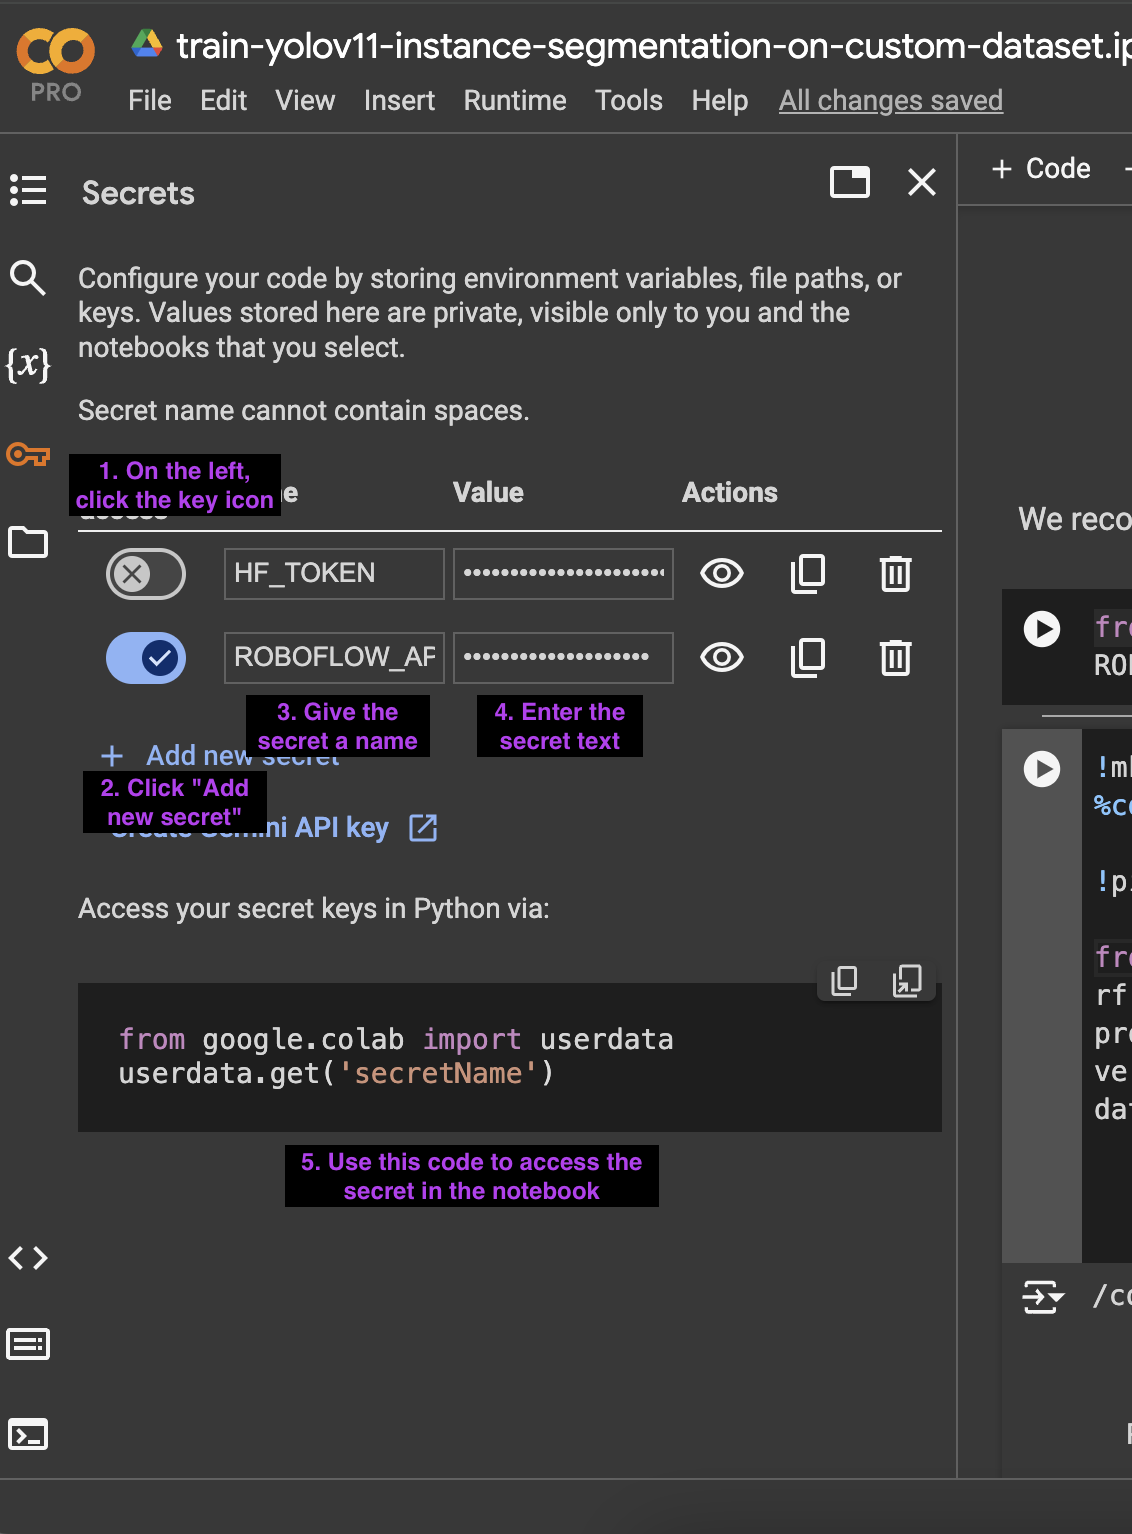Open the Tools menu
Image resolution: width=1132 pixels, height=1534 pixels.
point(628,101)
